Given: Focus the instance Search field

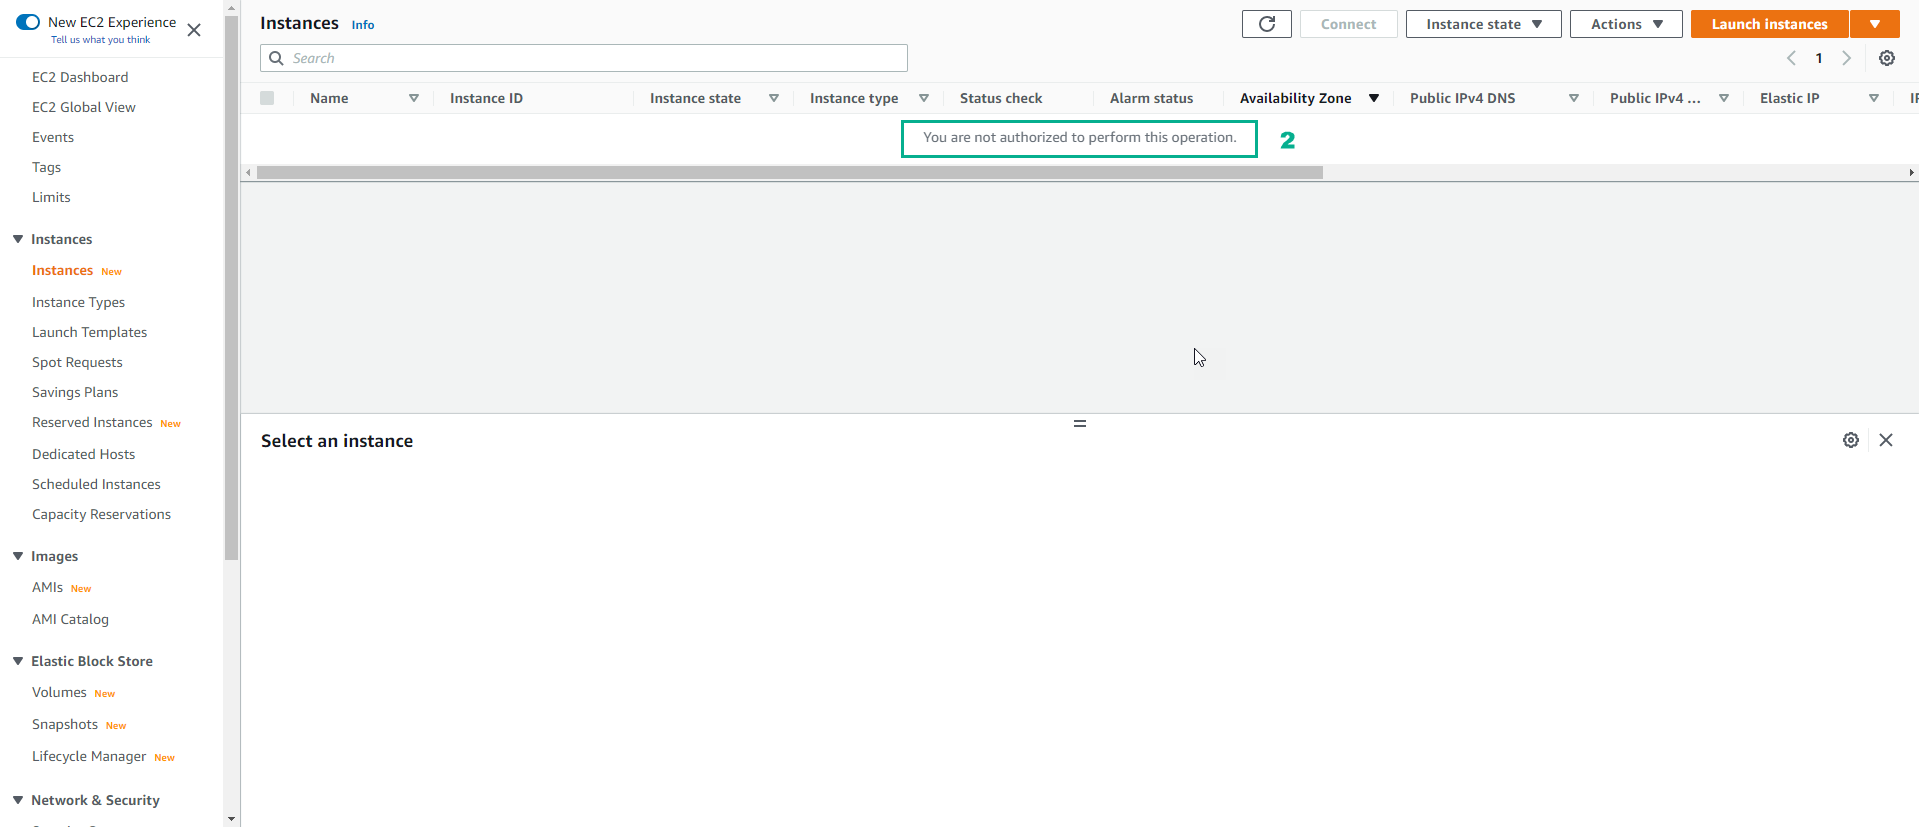Looking at the screenshot, I should (584, 58).
